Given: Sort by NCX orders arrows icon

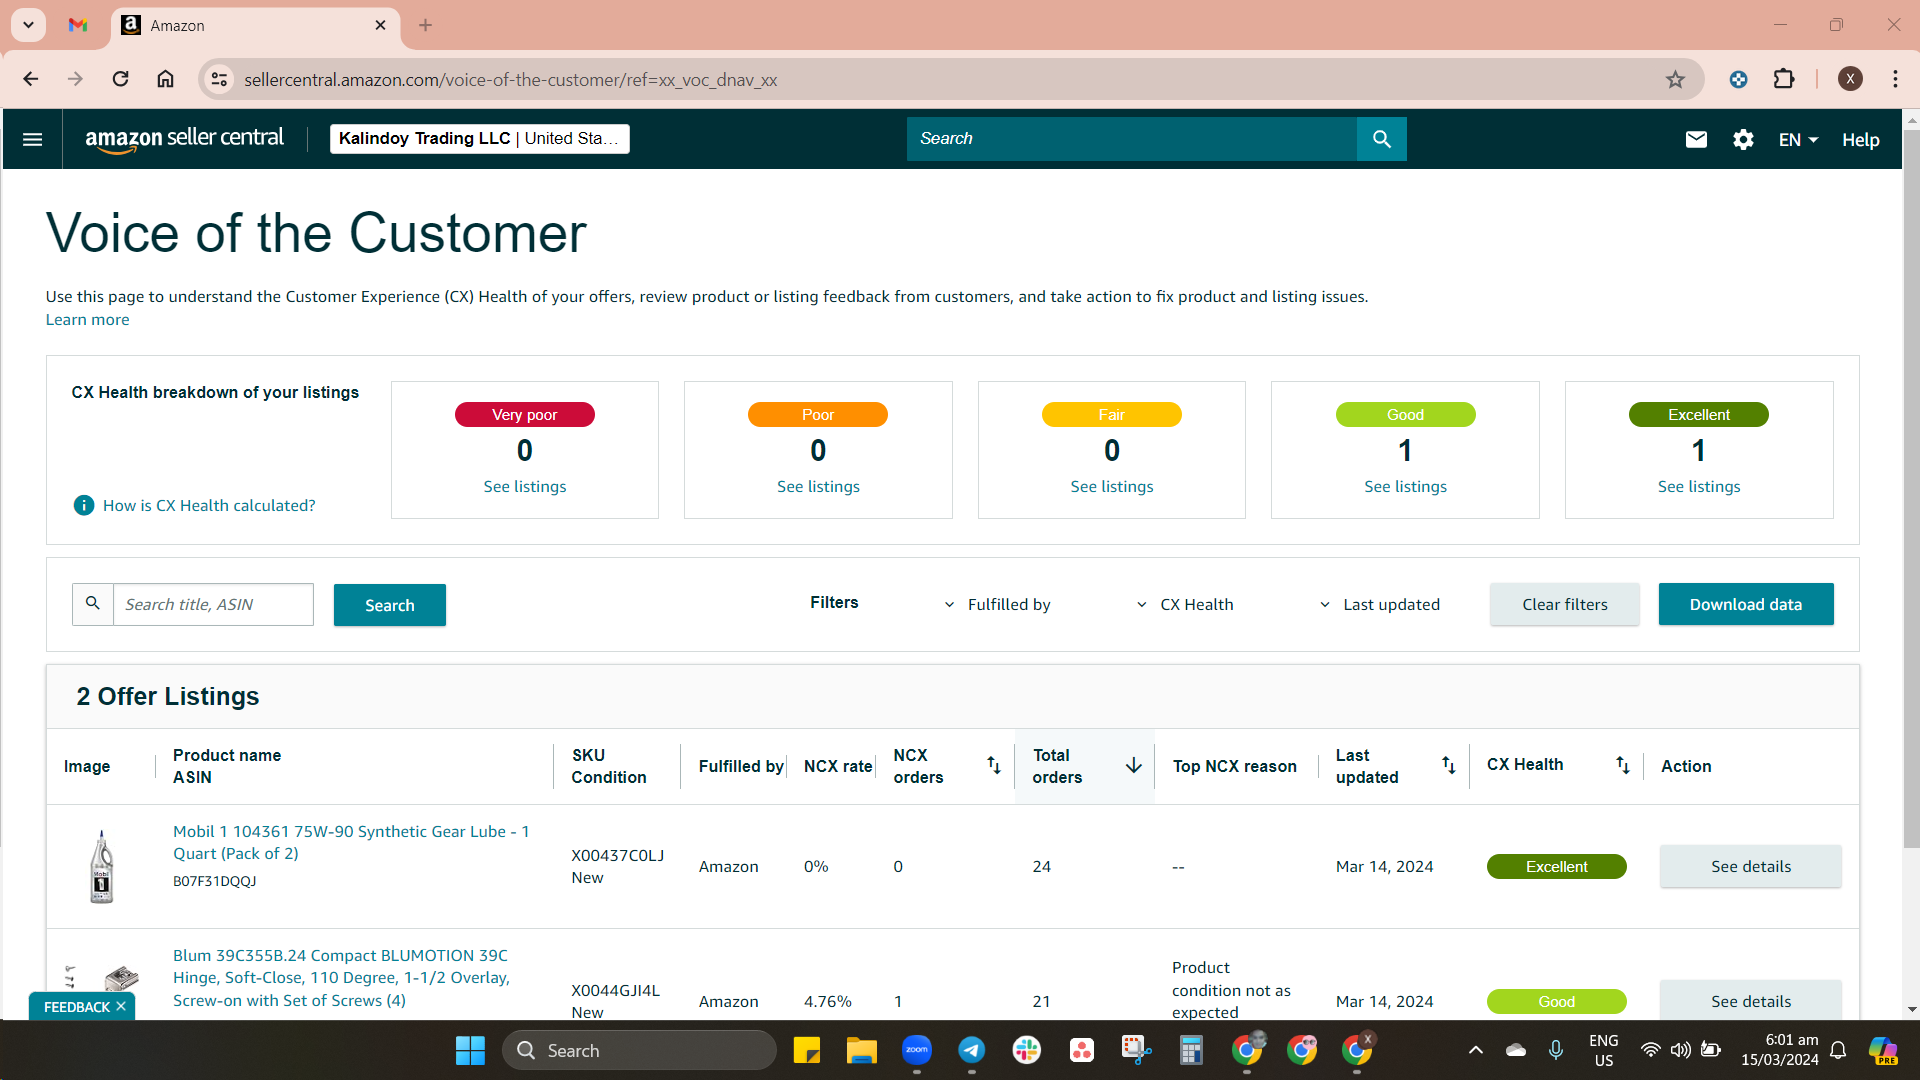Looking at the screenshot, I should 993,765.
